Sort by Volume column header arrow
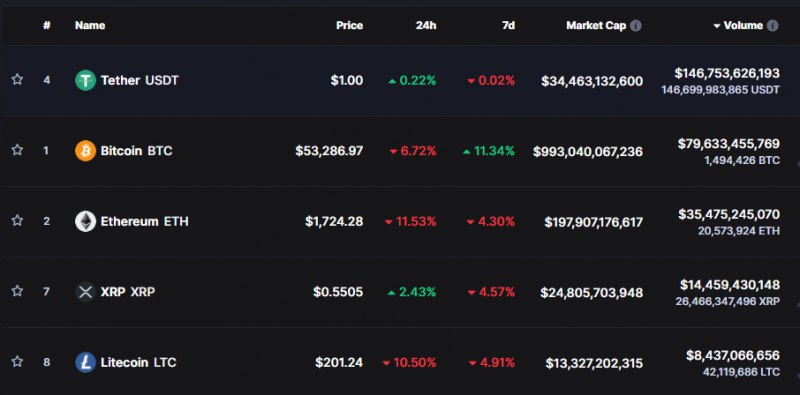 717,26
